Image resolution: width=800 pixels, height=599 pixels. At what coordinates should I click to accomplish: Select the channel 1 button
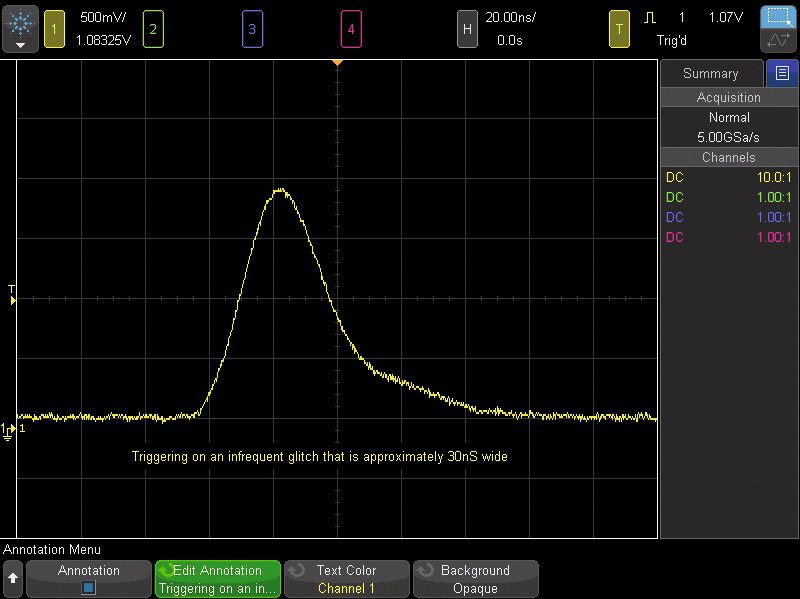click(x=54, y=29)
